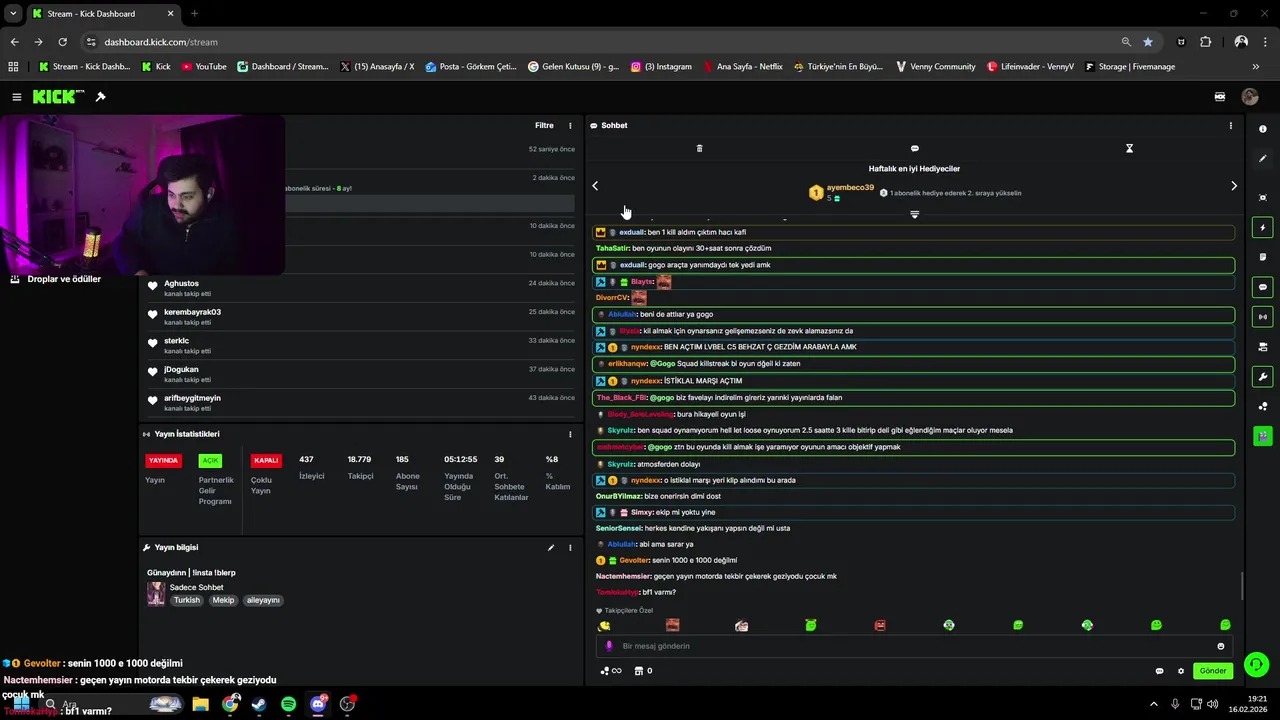Open Yayın İstatistikleri three-dot menu

[x=570, y=434]
